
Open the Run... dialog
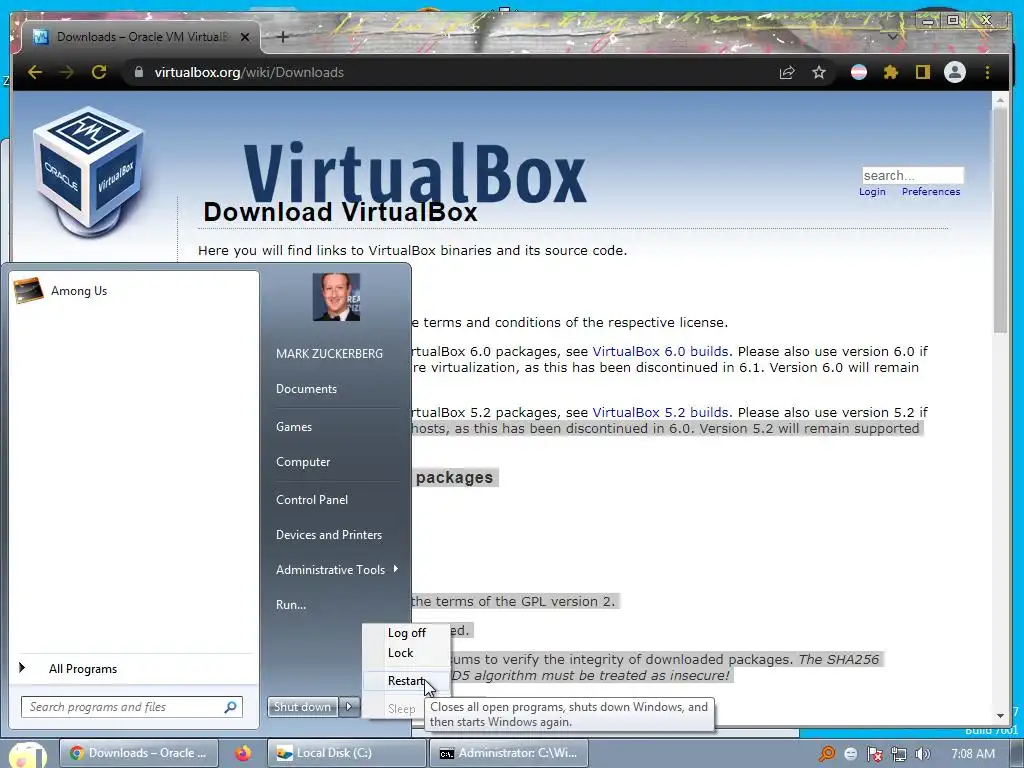pos(291,605)
